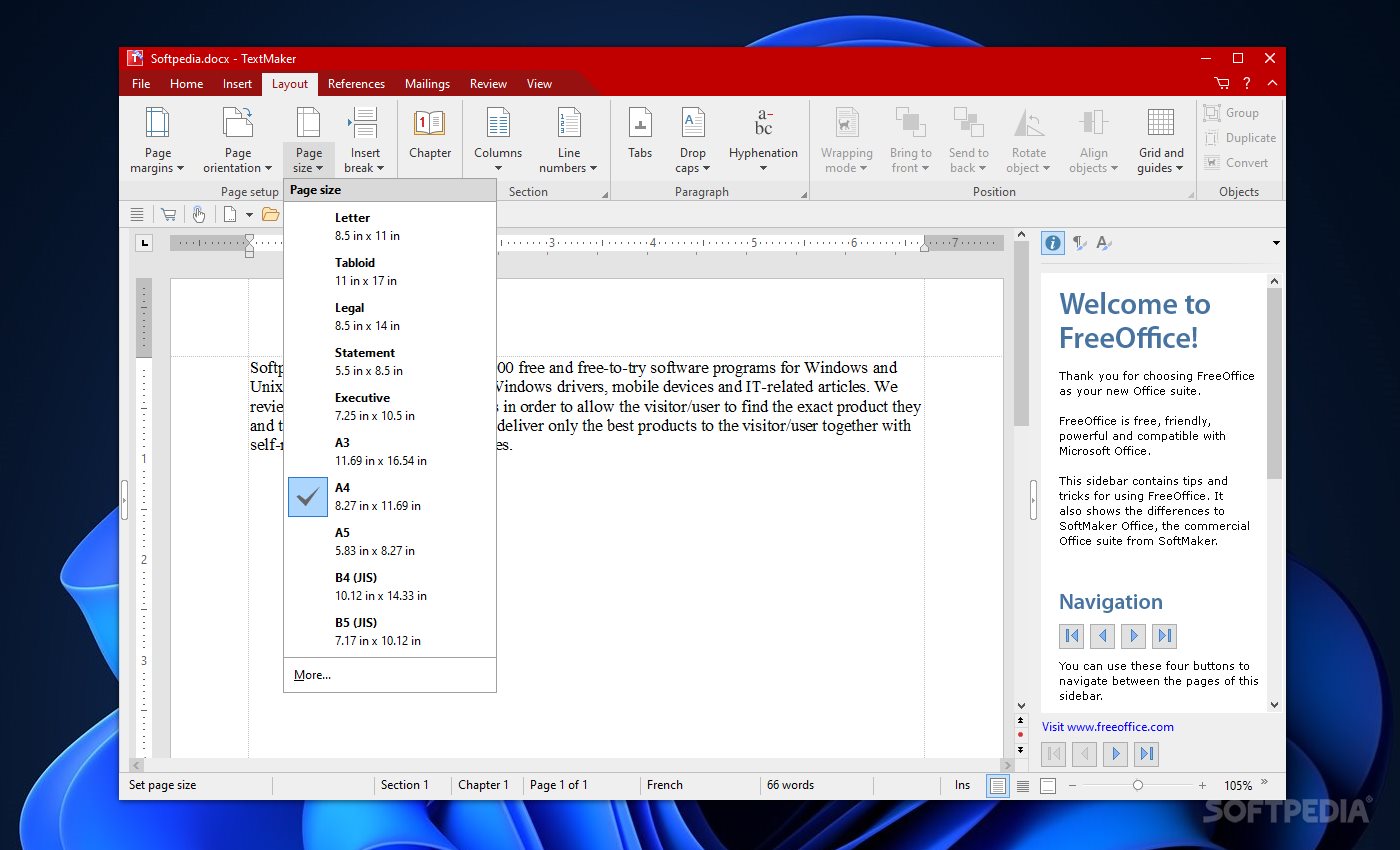The width and height of the screenshot is (1400, 850).
Task: Switch to the Home tab
Action: [187, 84]
